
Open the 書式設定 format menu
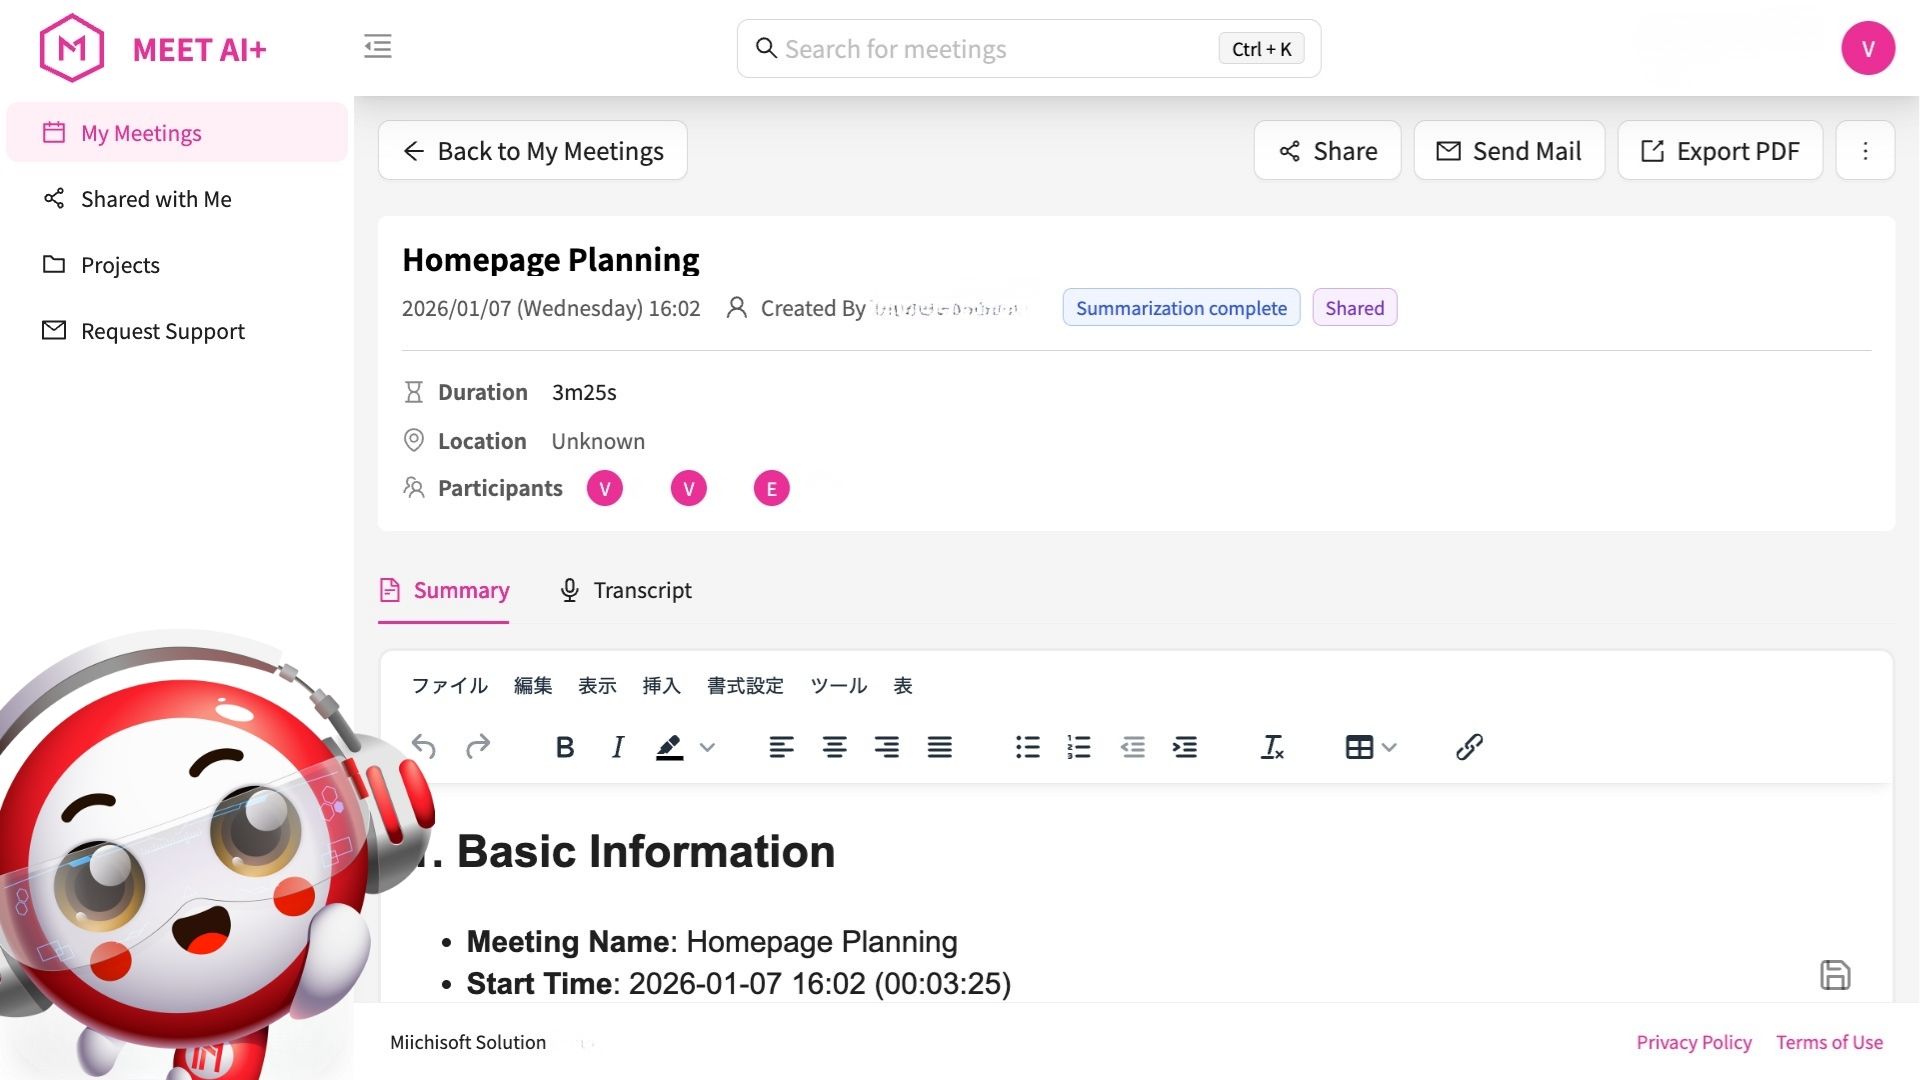click(x=745, y=686)
